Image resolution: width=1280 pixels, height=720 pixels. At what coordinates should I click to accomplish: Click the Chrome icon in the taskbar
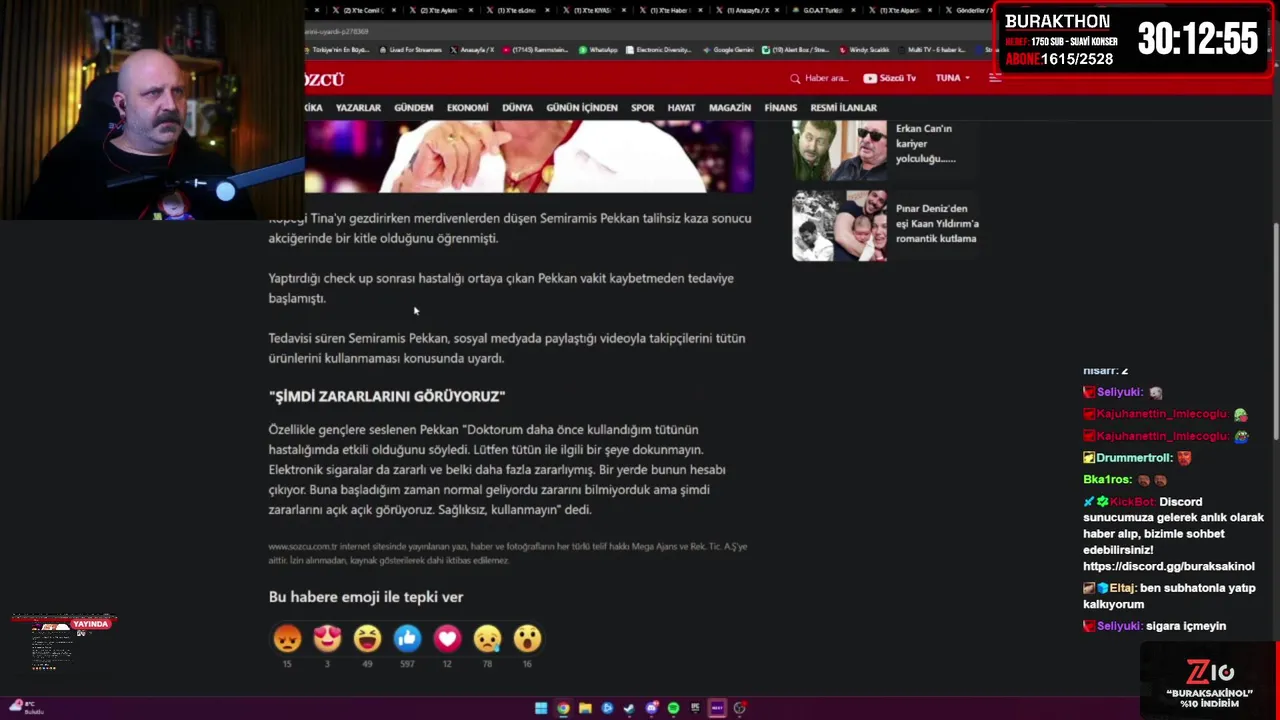(x=563, y=708)
